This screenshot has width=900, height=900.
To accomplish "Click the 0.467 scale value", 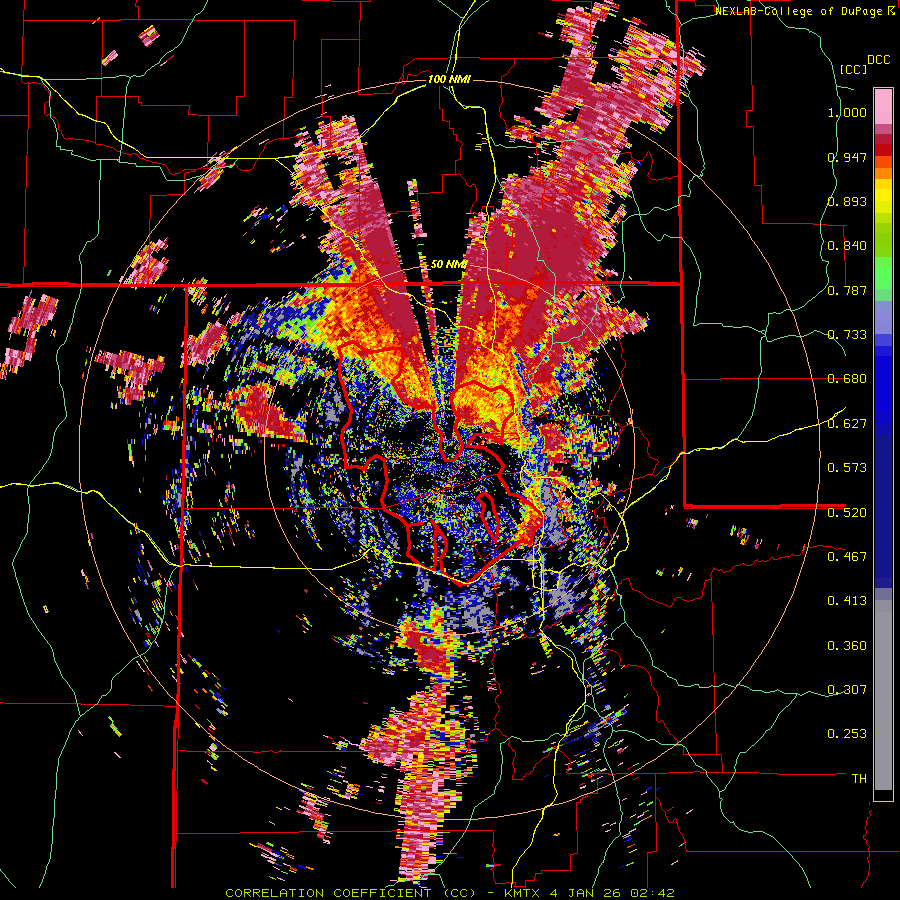I will point(847,557).
